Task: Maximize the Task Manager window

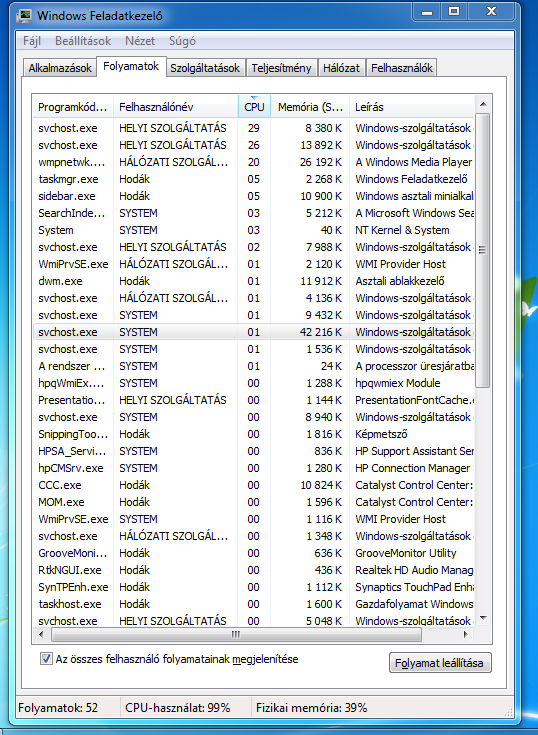Action: coord(454,12)
